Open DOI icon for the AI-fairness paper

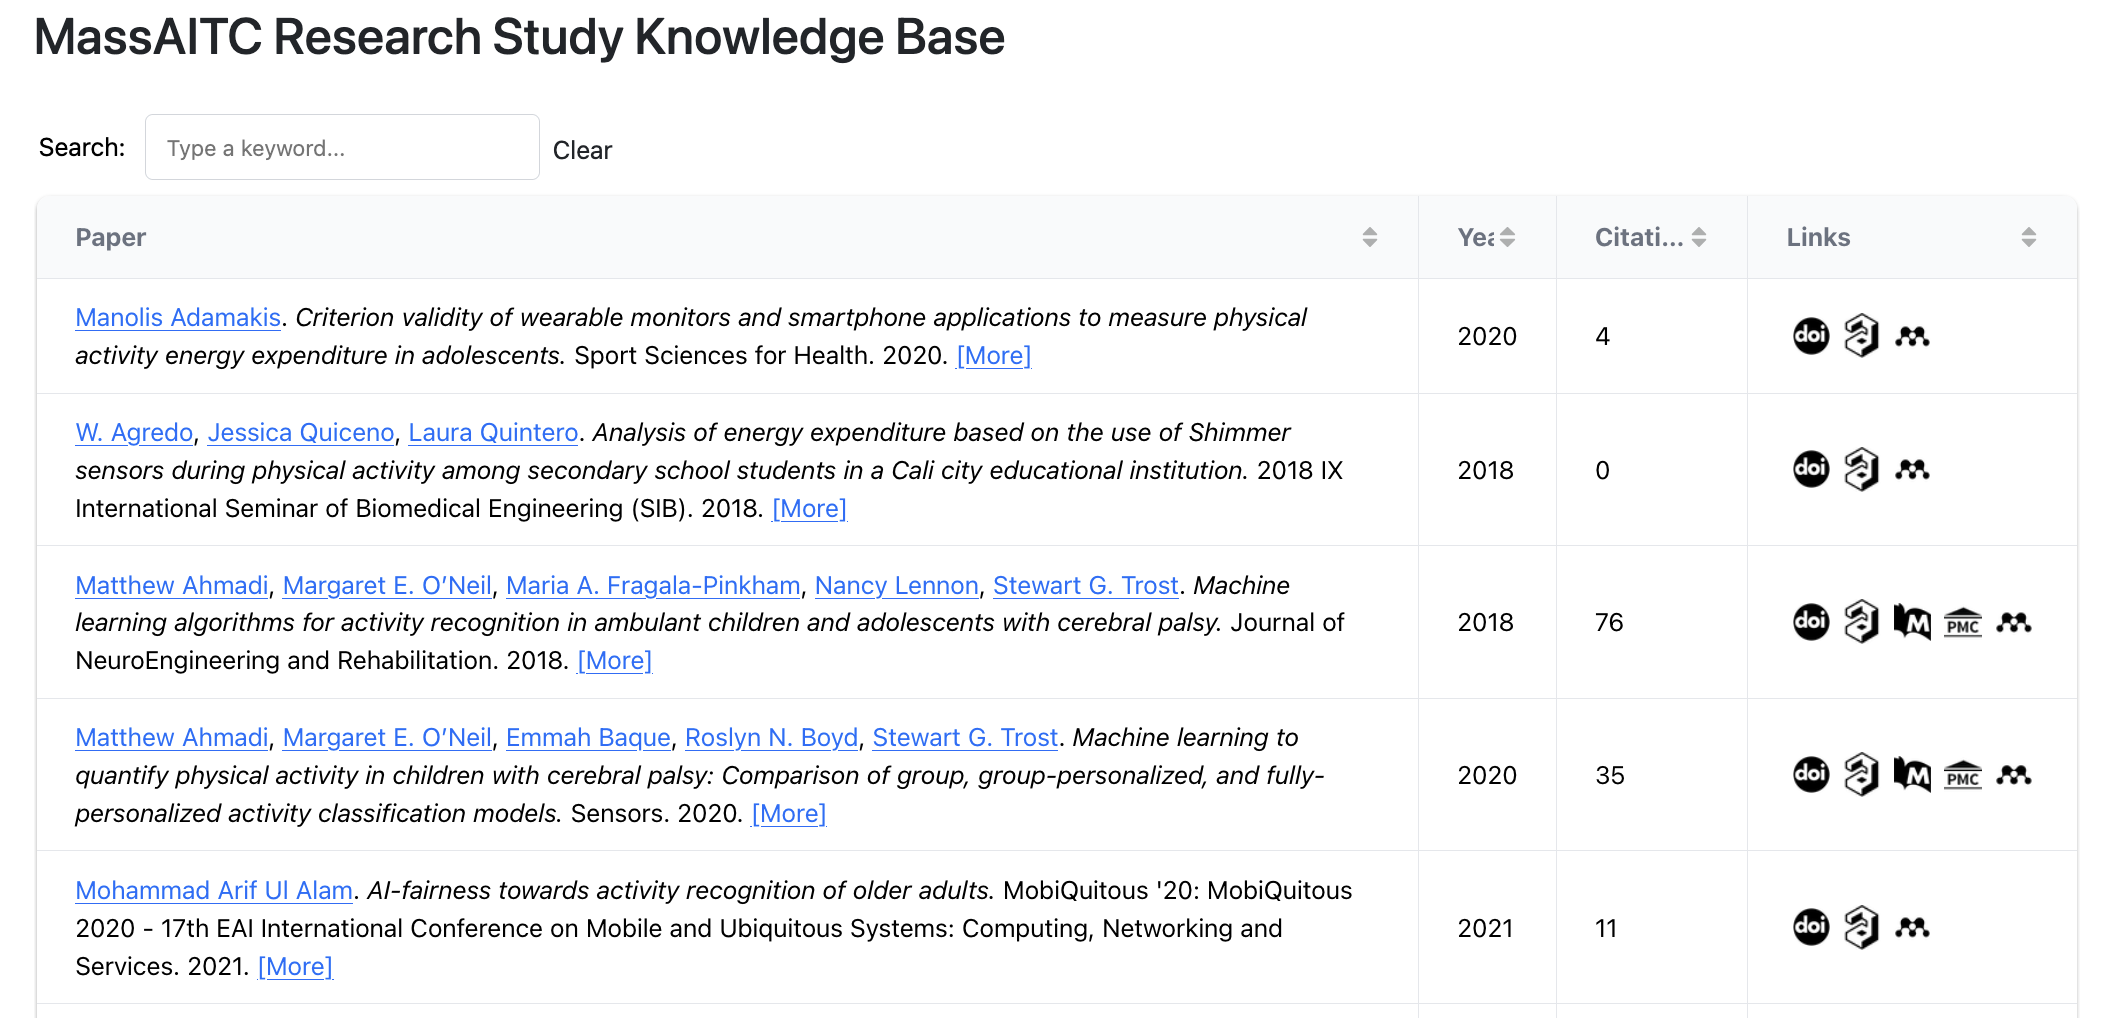[x=1810, y=927]
